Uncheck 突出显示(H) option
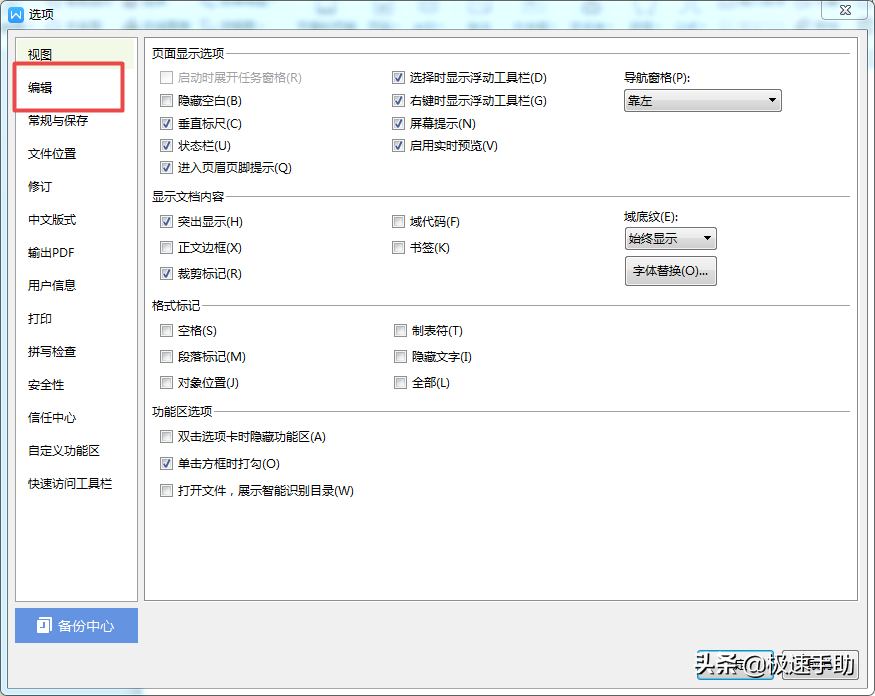This screenshot has height=696, width=875. click(166, 222)
